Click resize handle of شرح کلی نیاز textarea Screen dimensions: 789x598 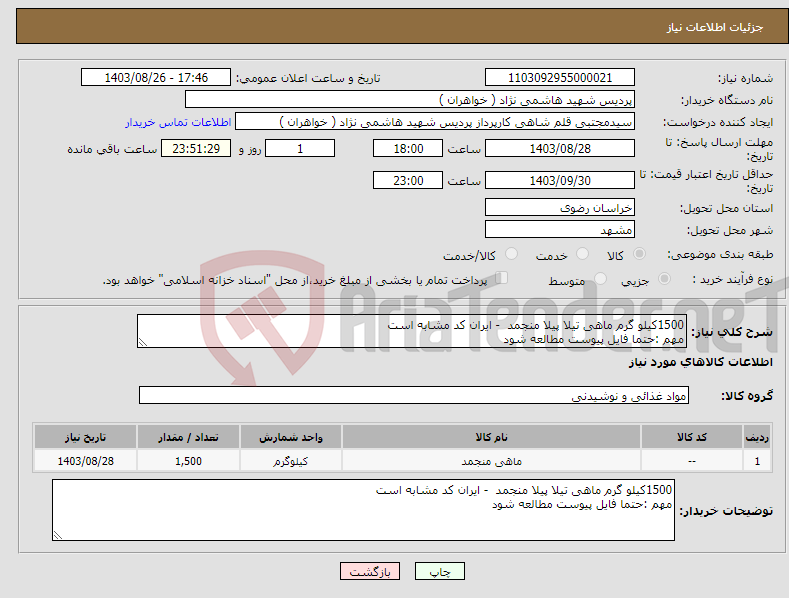[143, 342]
